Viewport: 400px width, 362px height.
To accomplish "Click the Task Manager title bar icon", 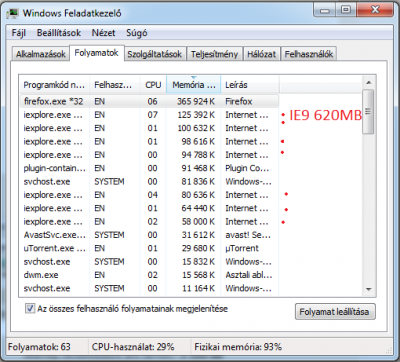I will point(12,13).
